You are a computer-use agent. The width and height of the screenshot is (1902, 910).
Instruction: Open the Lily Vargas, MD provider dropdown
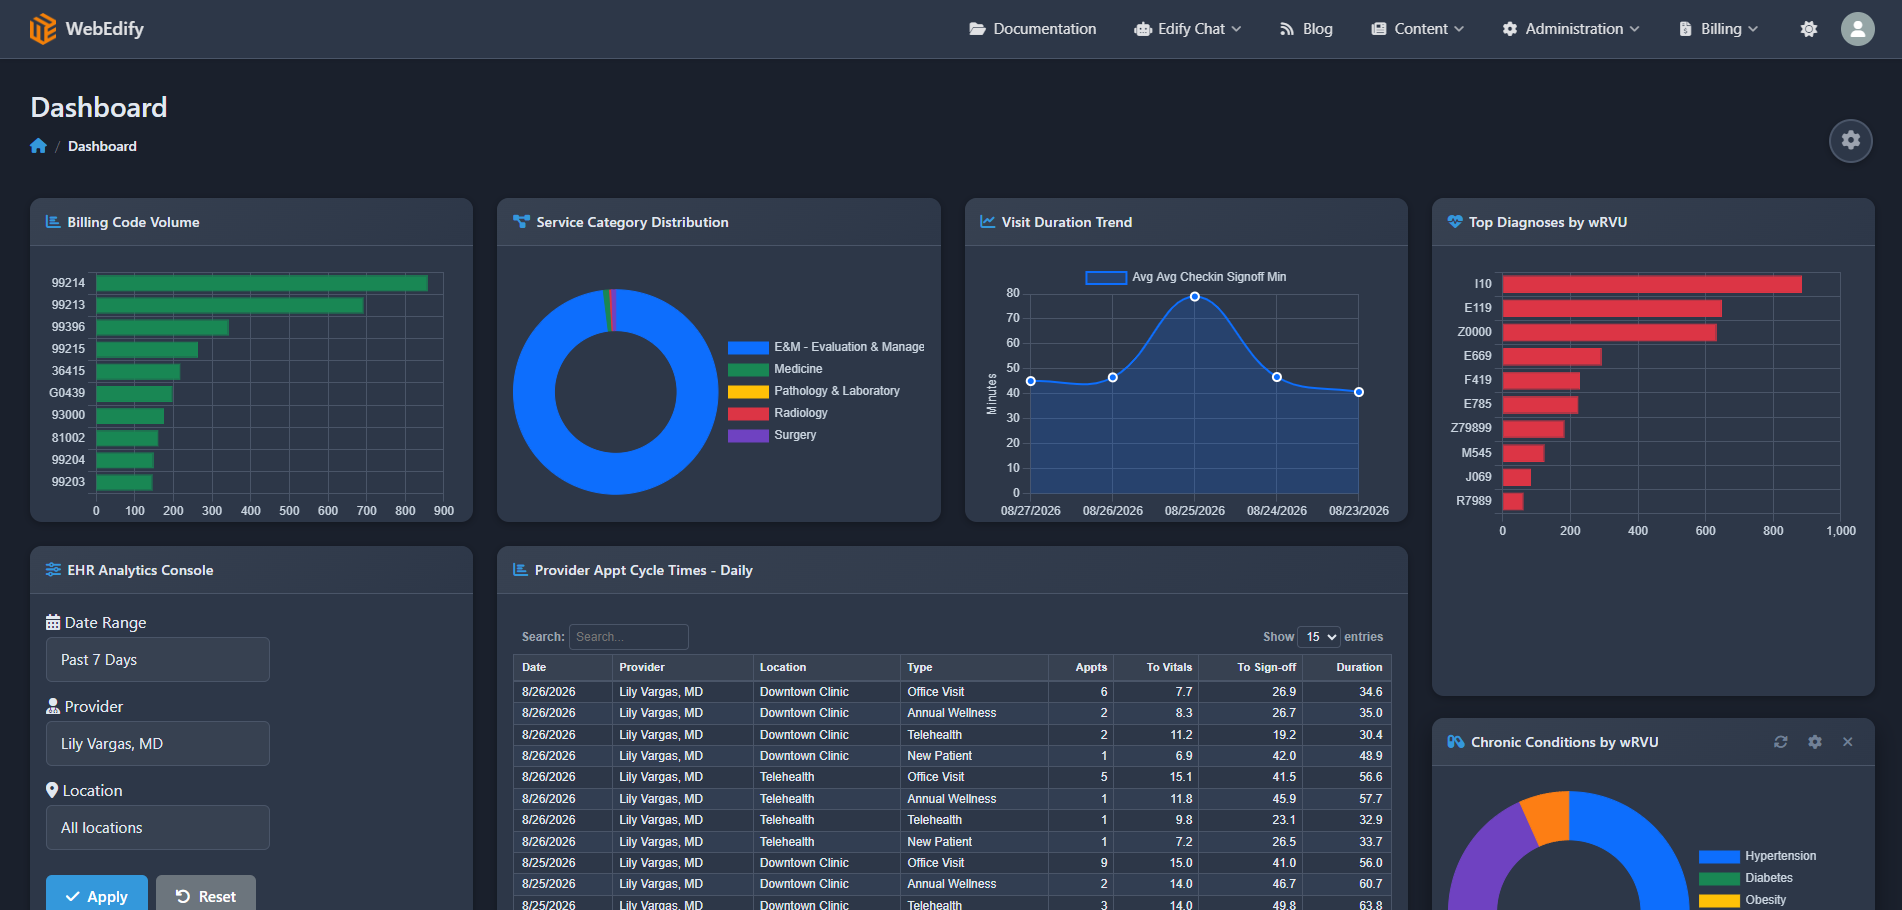click(158, 744)
